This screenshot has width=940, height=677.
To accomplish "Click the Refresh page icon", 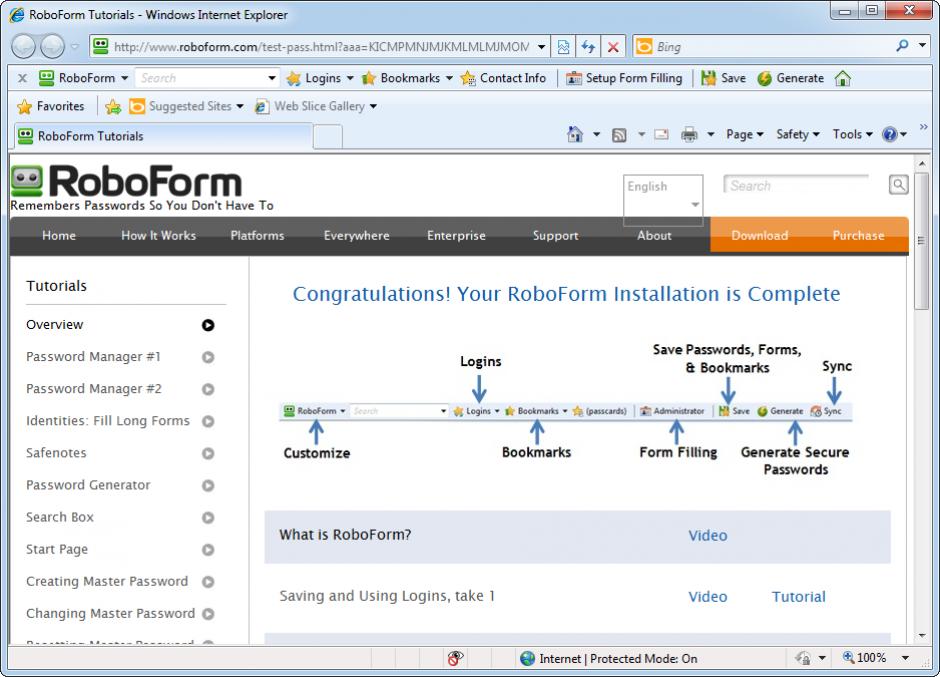I will click(x=588, y=47).
